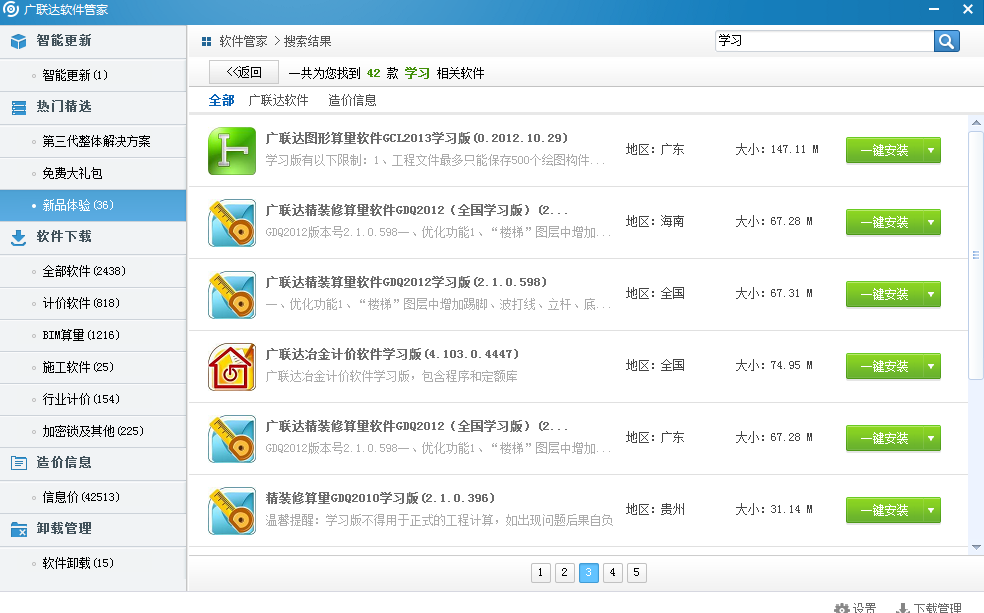Open install dropdown for 冶金计价软件学习版
Screen dimensions: 984x613
931,366
